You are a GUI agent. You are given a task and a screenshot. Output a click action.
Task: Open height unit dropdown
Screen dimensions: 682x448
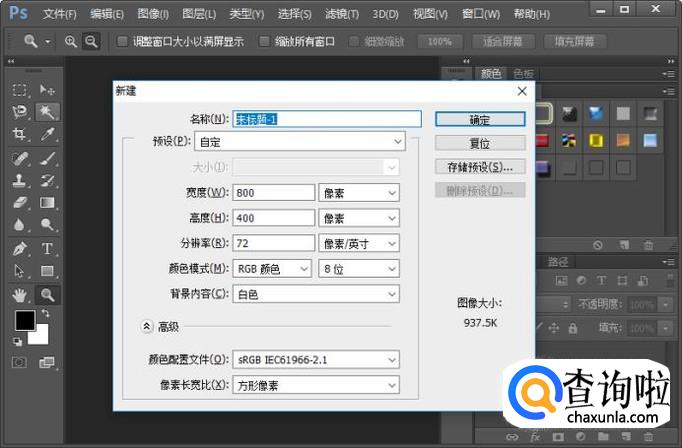pyautogui.click(x=359, y=218)
